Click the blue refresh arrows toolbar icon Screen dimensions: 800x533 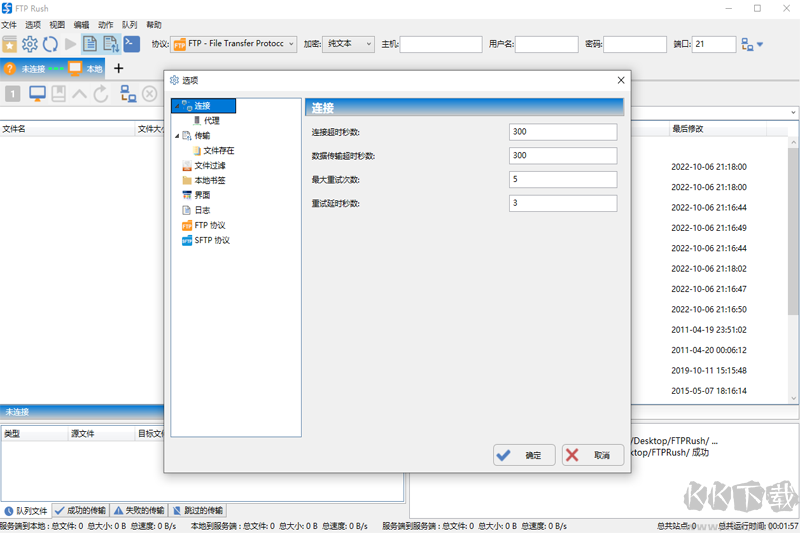[x=50, y=44]
